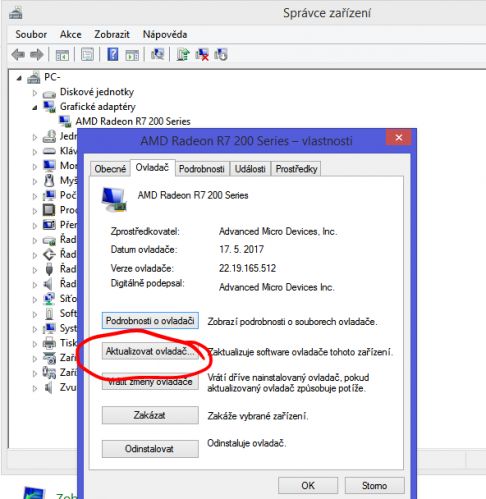Open the Soubor menu
486x499 pixels.
coord(31,34)
